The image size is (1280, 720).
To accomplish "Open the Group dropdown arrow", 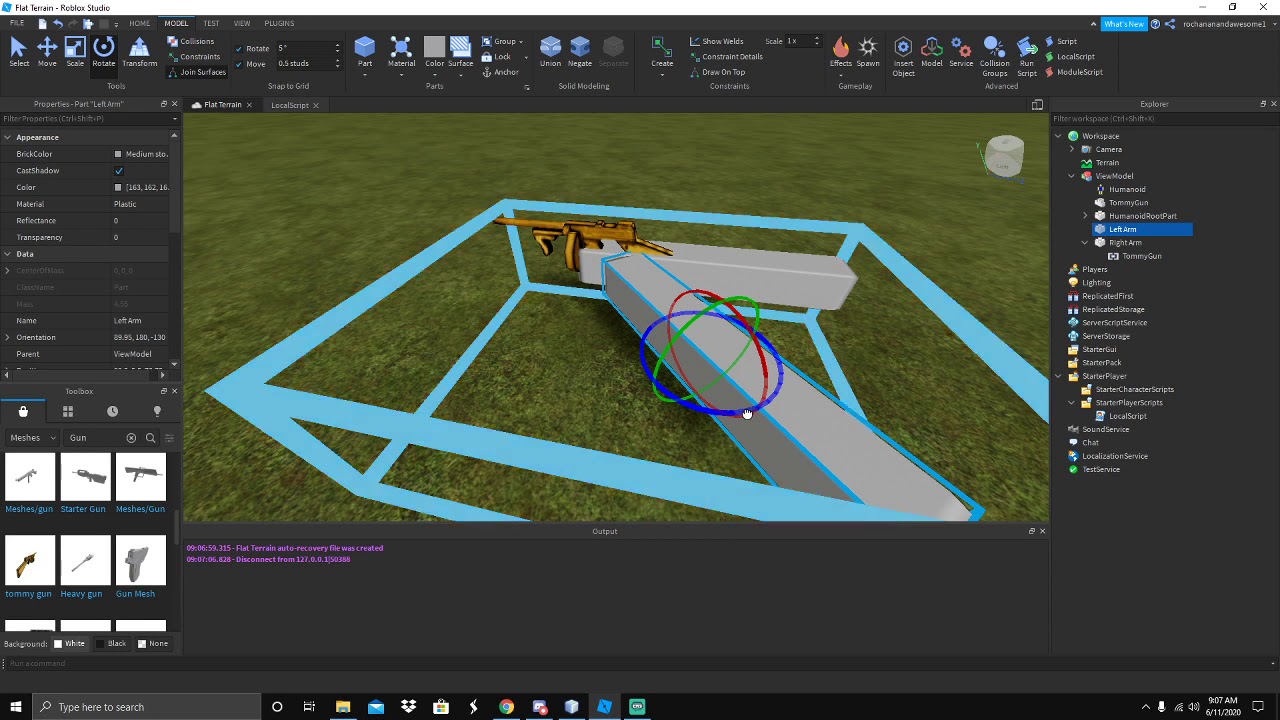I will click(x=521, y=42).
